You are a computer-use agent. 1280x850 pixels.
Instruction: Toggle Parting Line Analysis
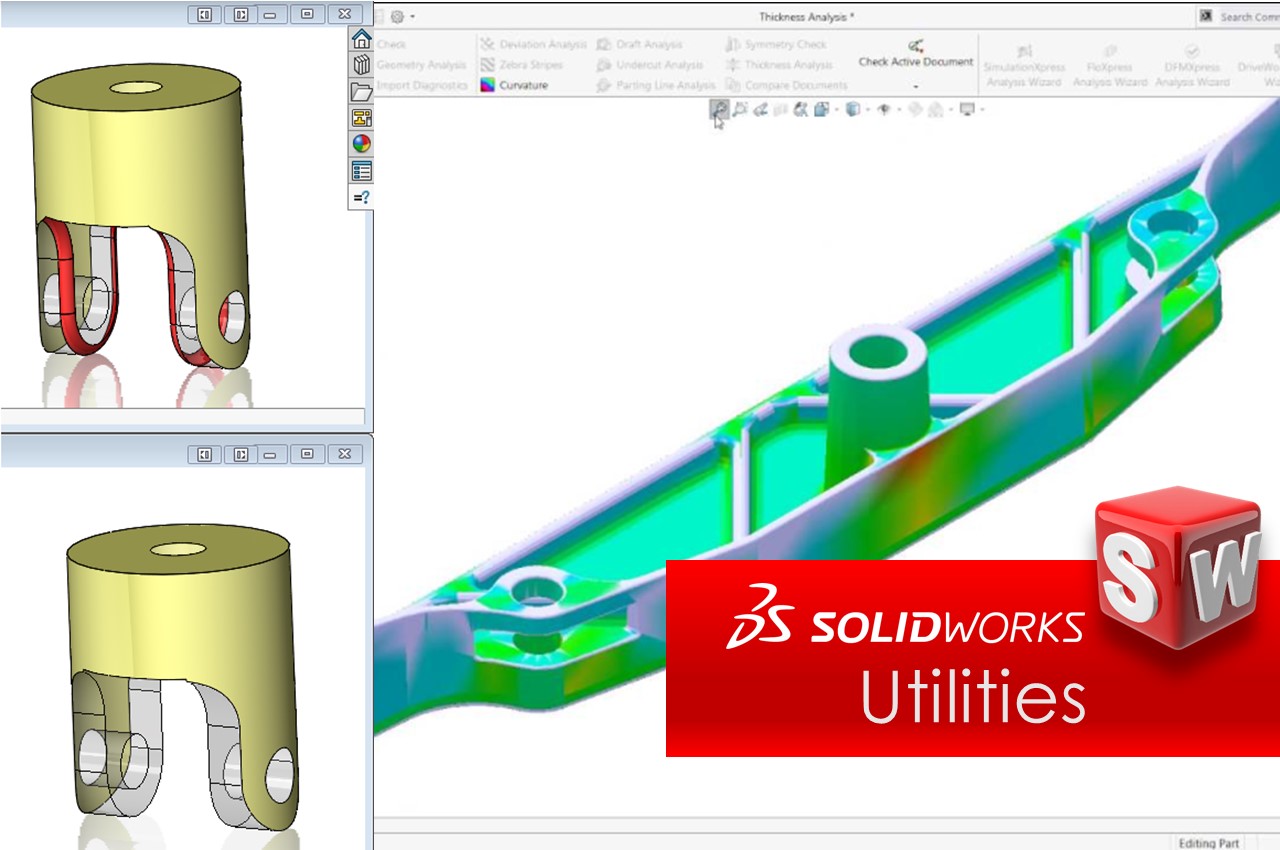[656, 85]
